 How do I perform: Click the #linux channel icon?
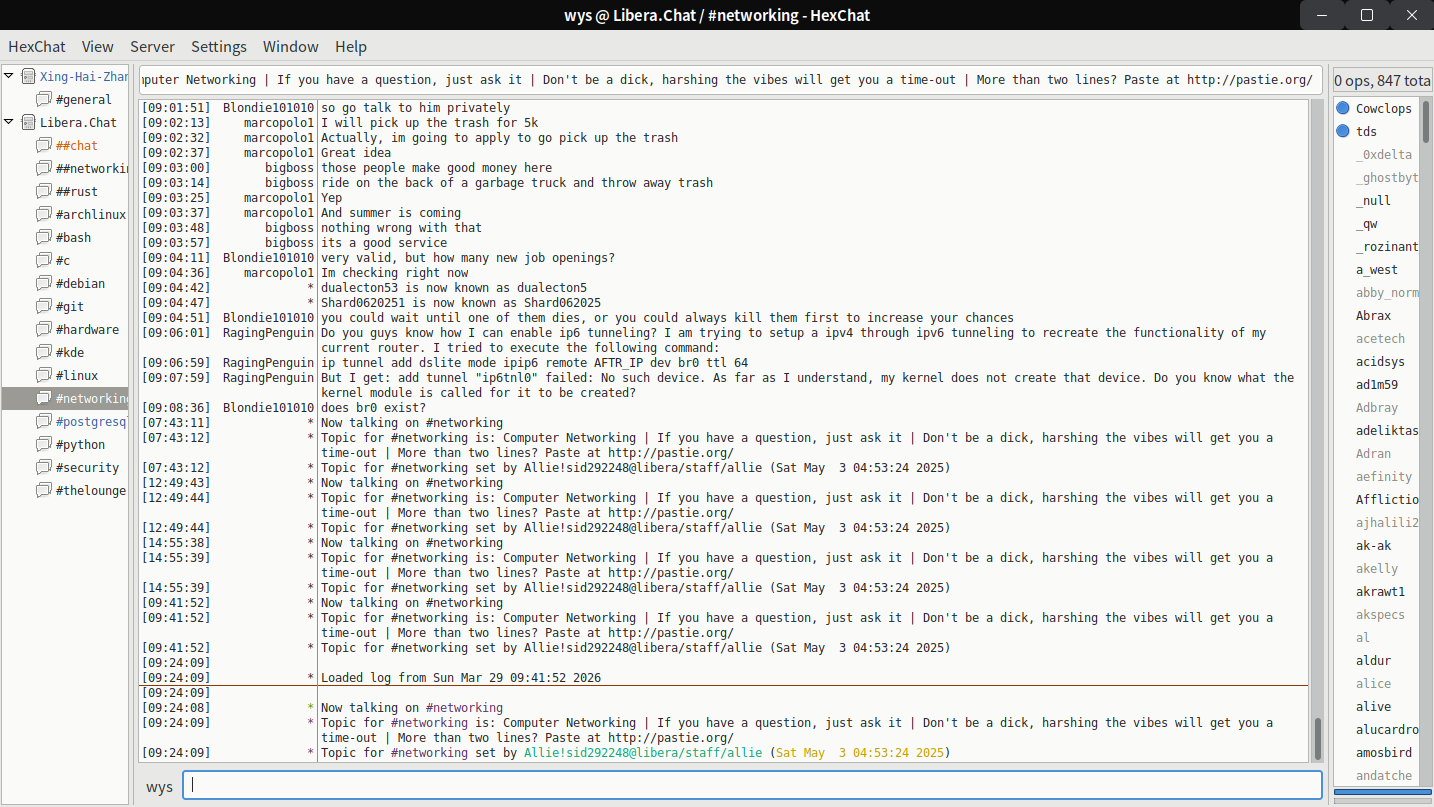44,375
